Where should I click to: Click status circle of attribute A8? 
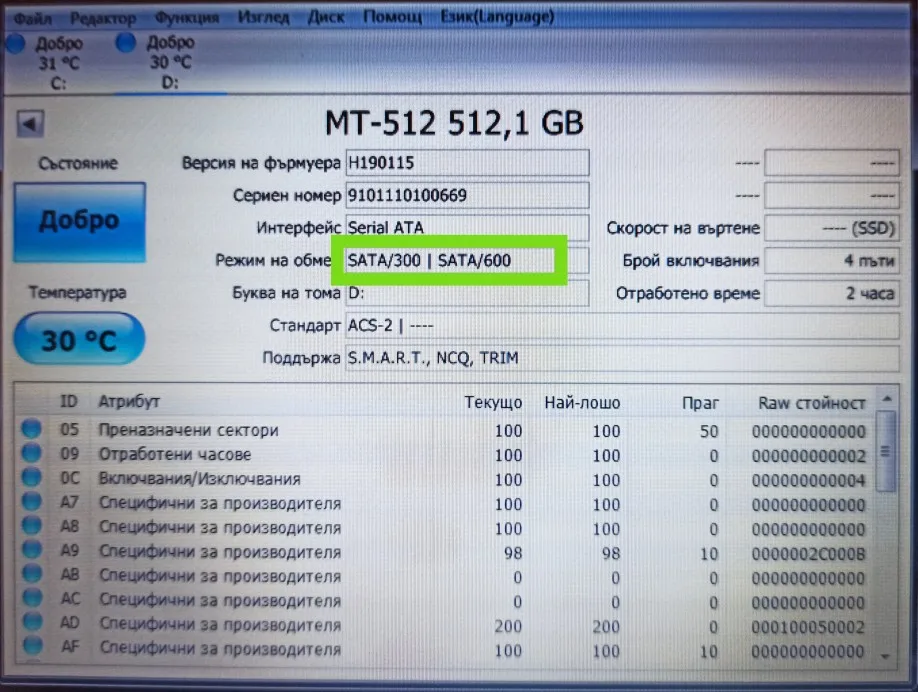(32, 525)
